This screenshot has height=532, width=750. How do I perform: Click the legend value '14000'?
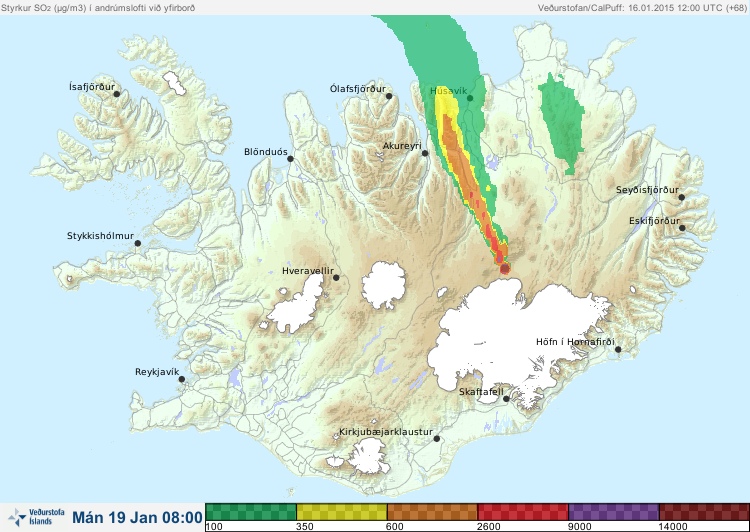pos(673,527)
